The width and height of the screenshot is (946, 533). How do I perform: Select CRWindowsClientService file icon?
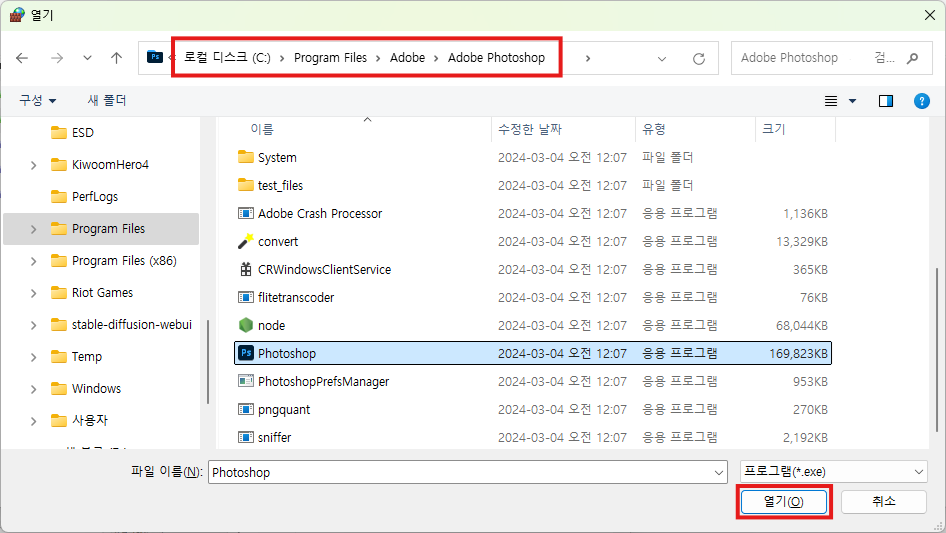[x=246, y=269]
